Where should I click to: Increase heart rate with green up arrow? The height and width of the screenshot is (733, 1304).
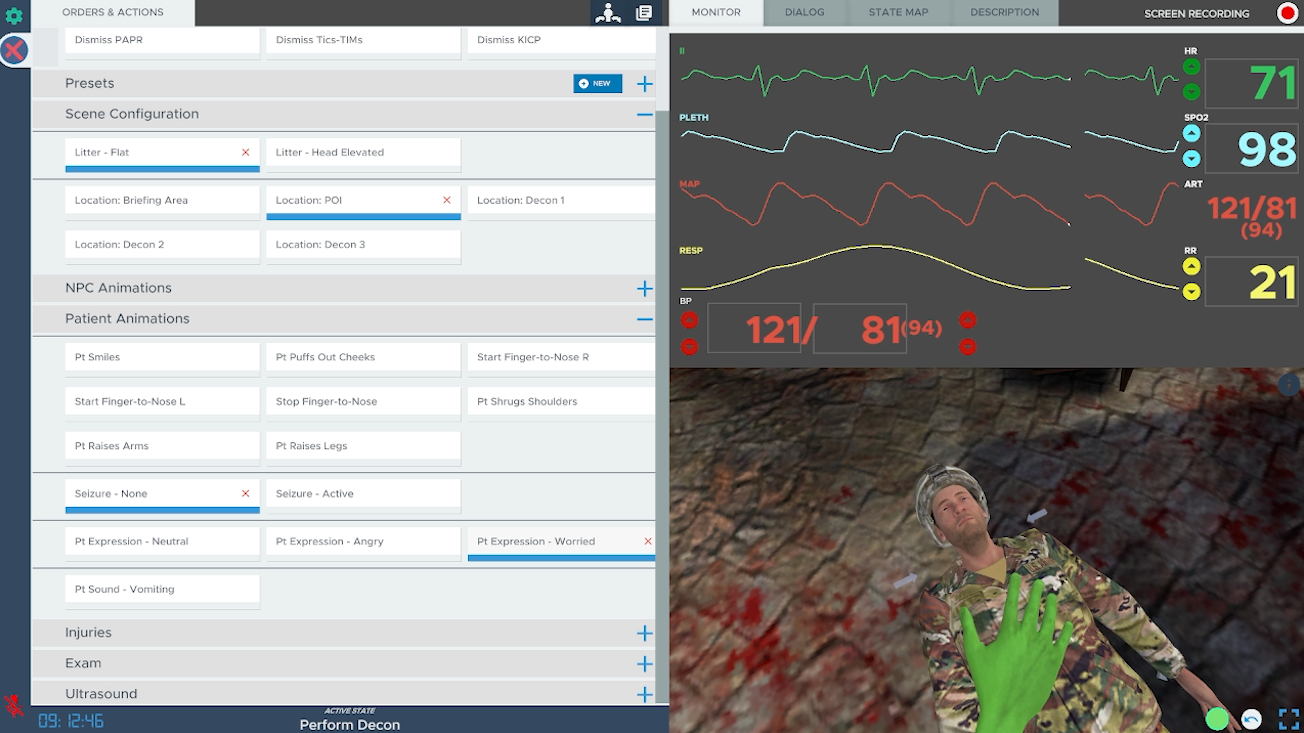coord(1191,68)
